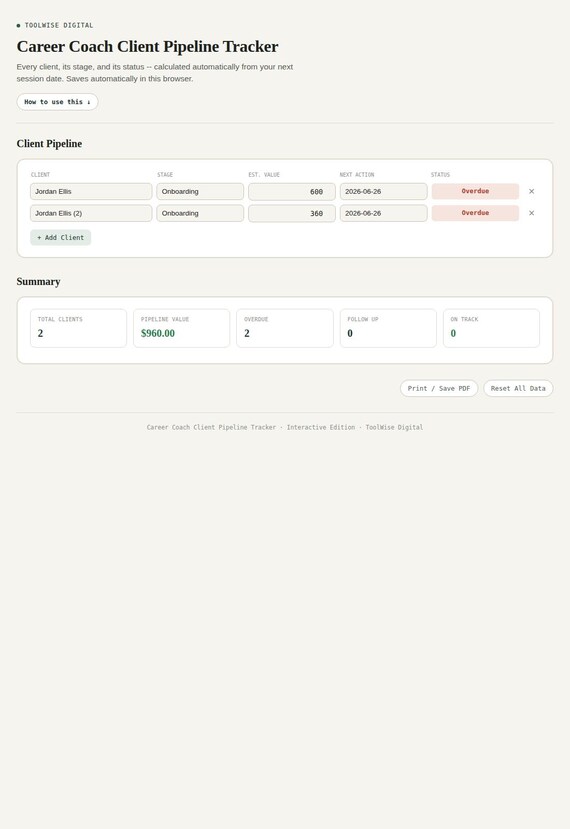The width and height of the screenshot is (570, 829).
Task: Select the Client Pipeline section heading
Action: coord(49,144)
